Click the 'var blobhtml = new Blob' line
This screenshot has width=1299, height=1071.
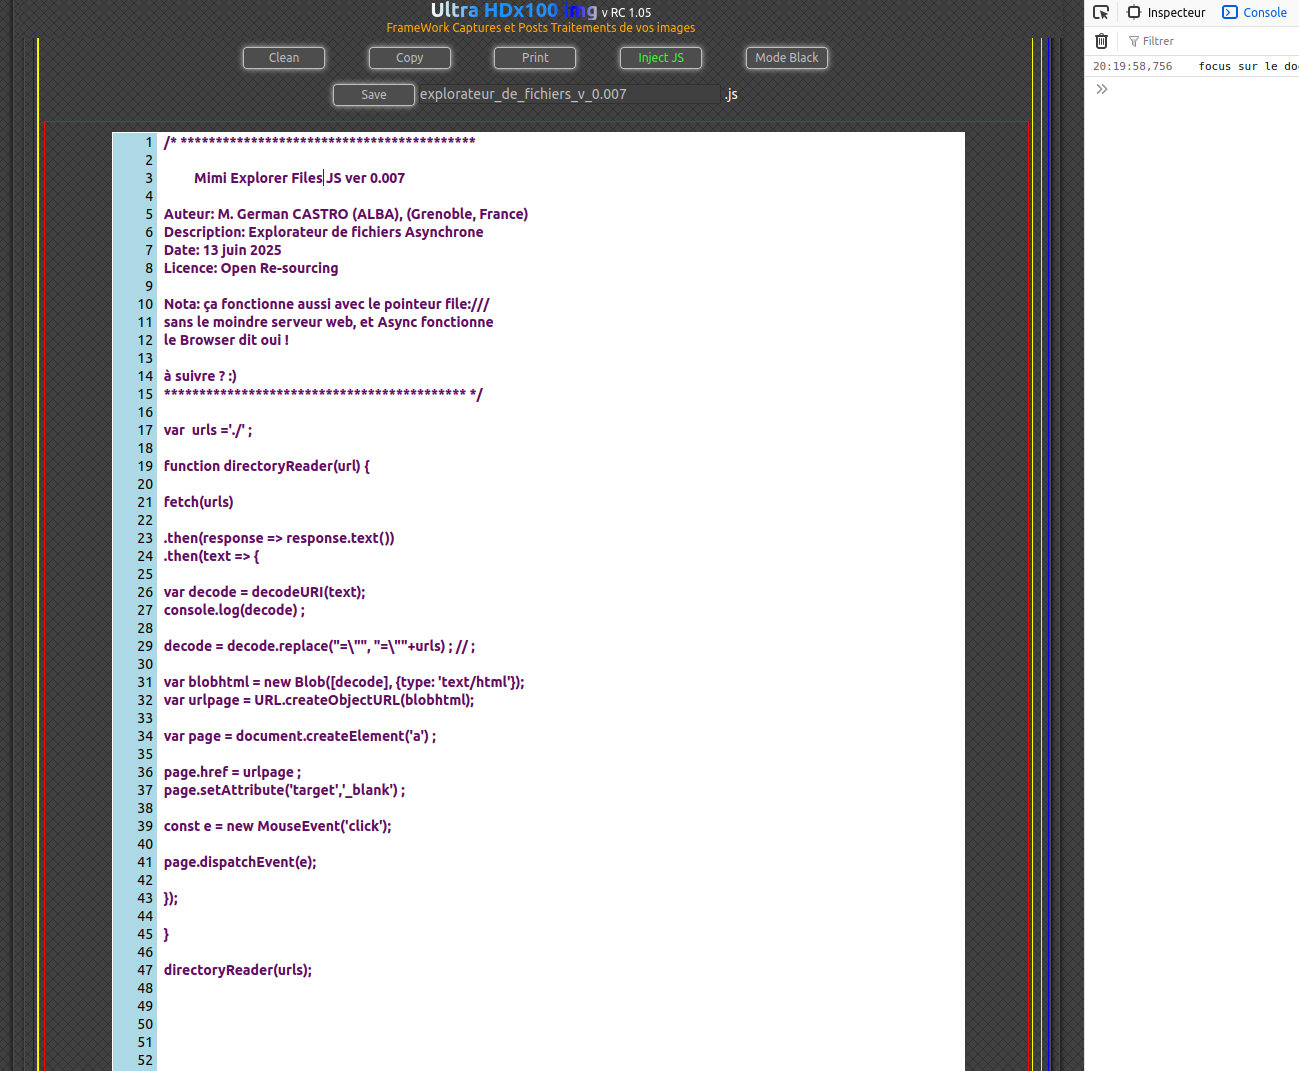click(344, 682)
